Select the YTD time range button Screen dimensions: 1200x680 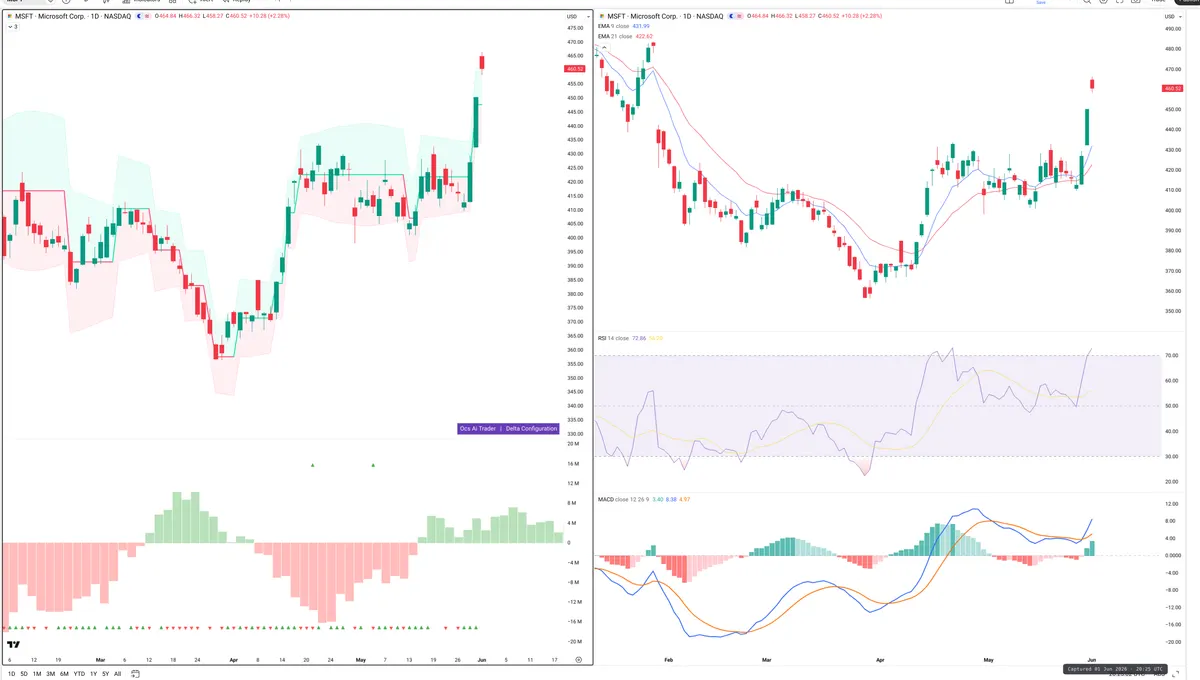tap(79, 674)
